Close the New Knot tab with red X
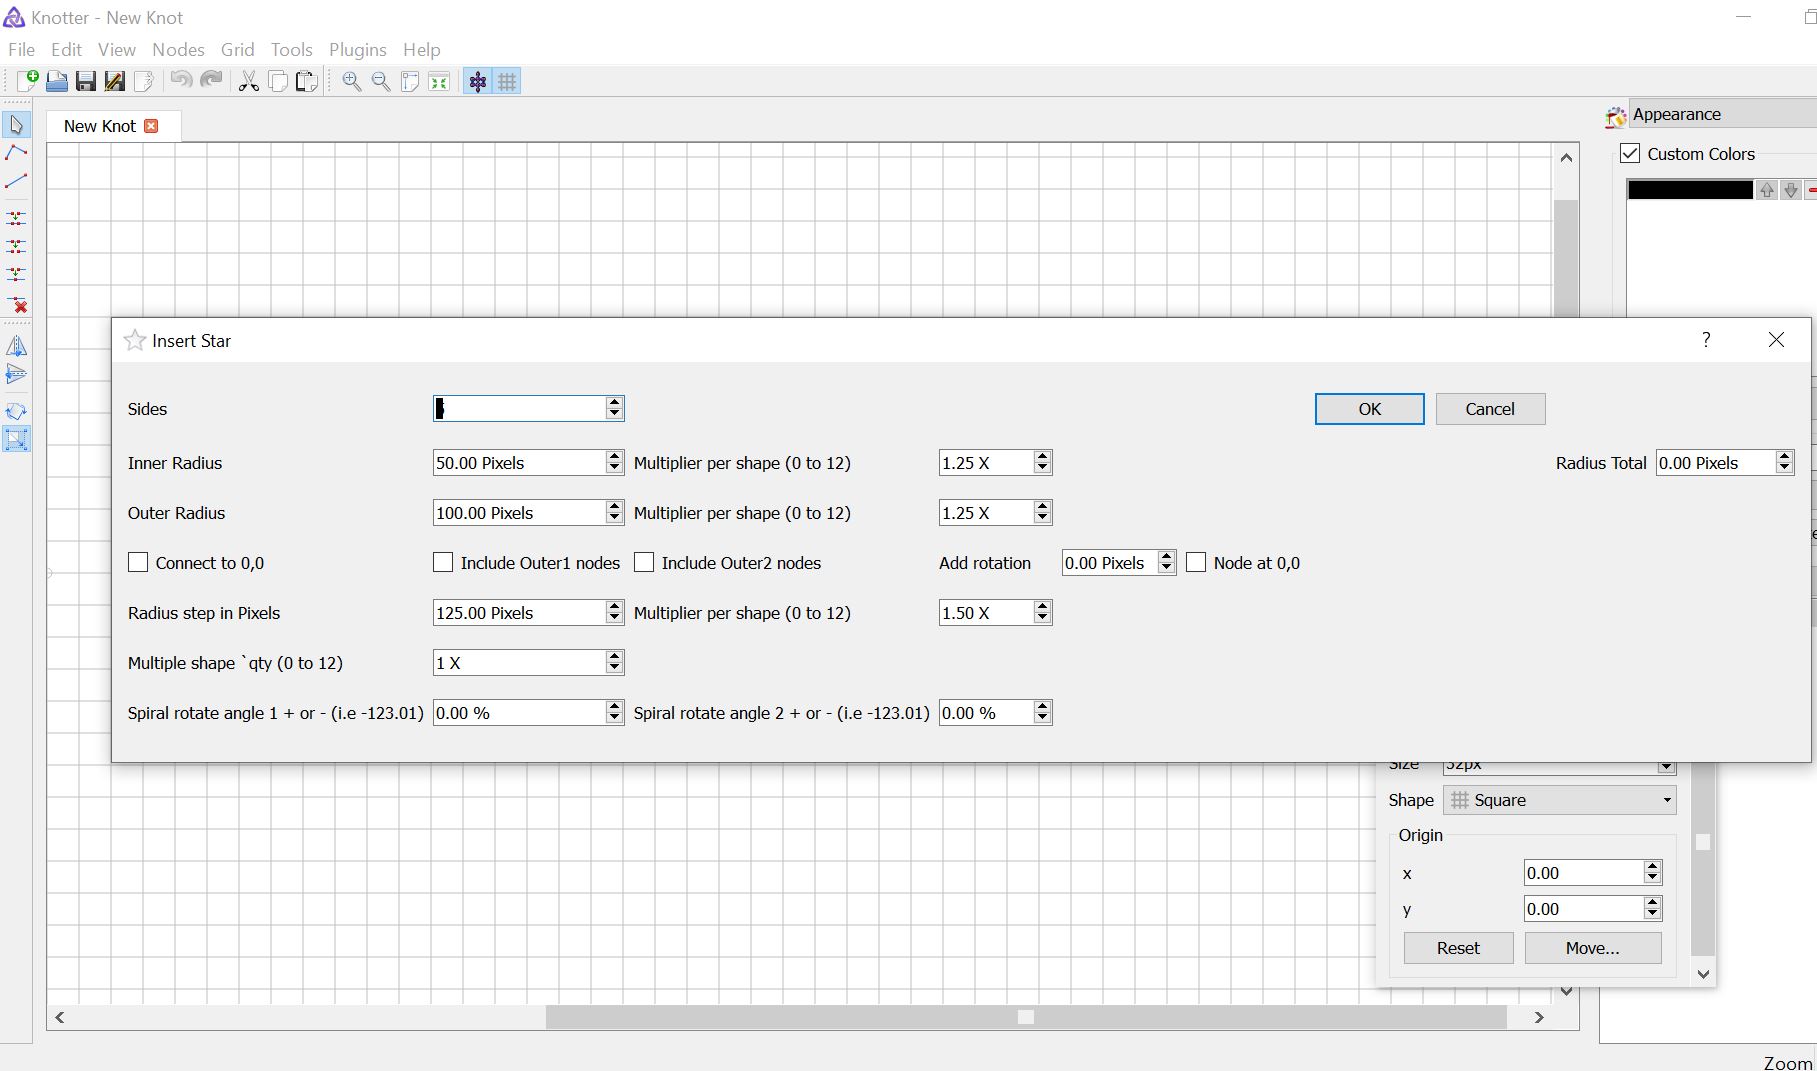Screen dimensions: 1817x1071 coord(151,126)
